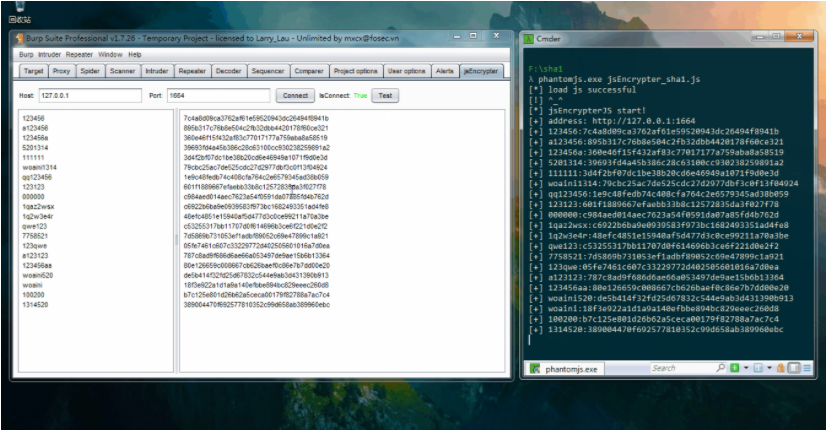The height and width of the screenshot is (430, 826).
Task: Open the Recycle Bin desktop icon
Action: (19, 12)
